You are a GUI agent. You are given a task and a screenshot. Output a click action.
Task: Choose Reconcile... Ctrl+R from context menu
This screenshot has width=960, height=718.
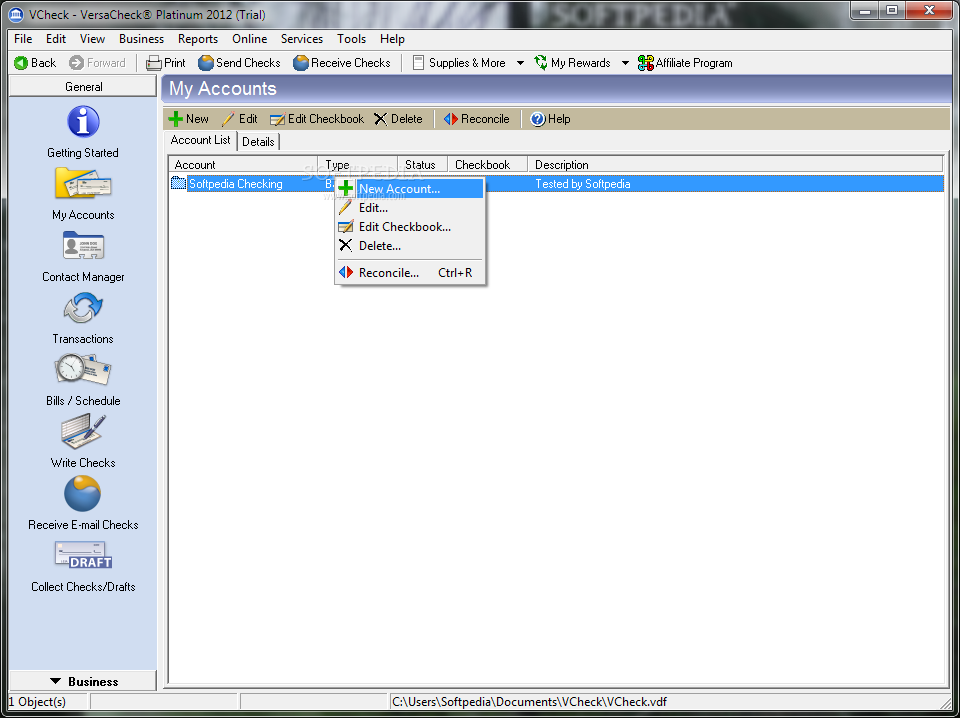(410, 272)
